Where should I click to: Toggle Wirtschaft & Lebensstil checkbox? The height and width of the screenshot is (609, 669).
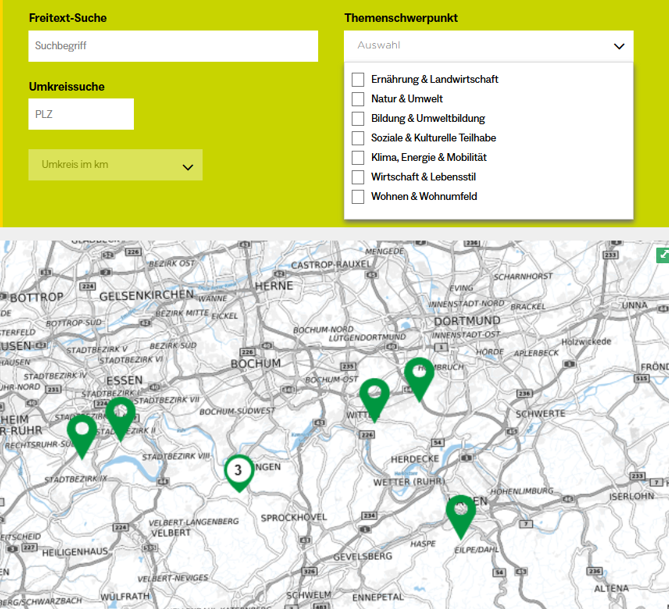click(x=358, y=177)
